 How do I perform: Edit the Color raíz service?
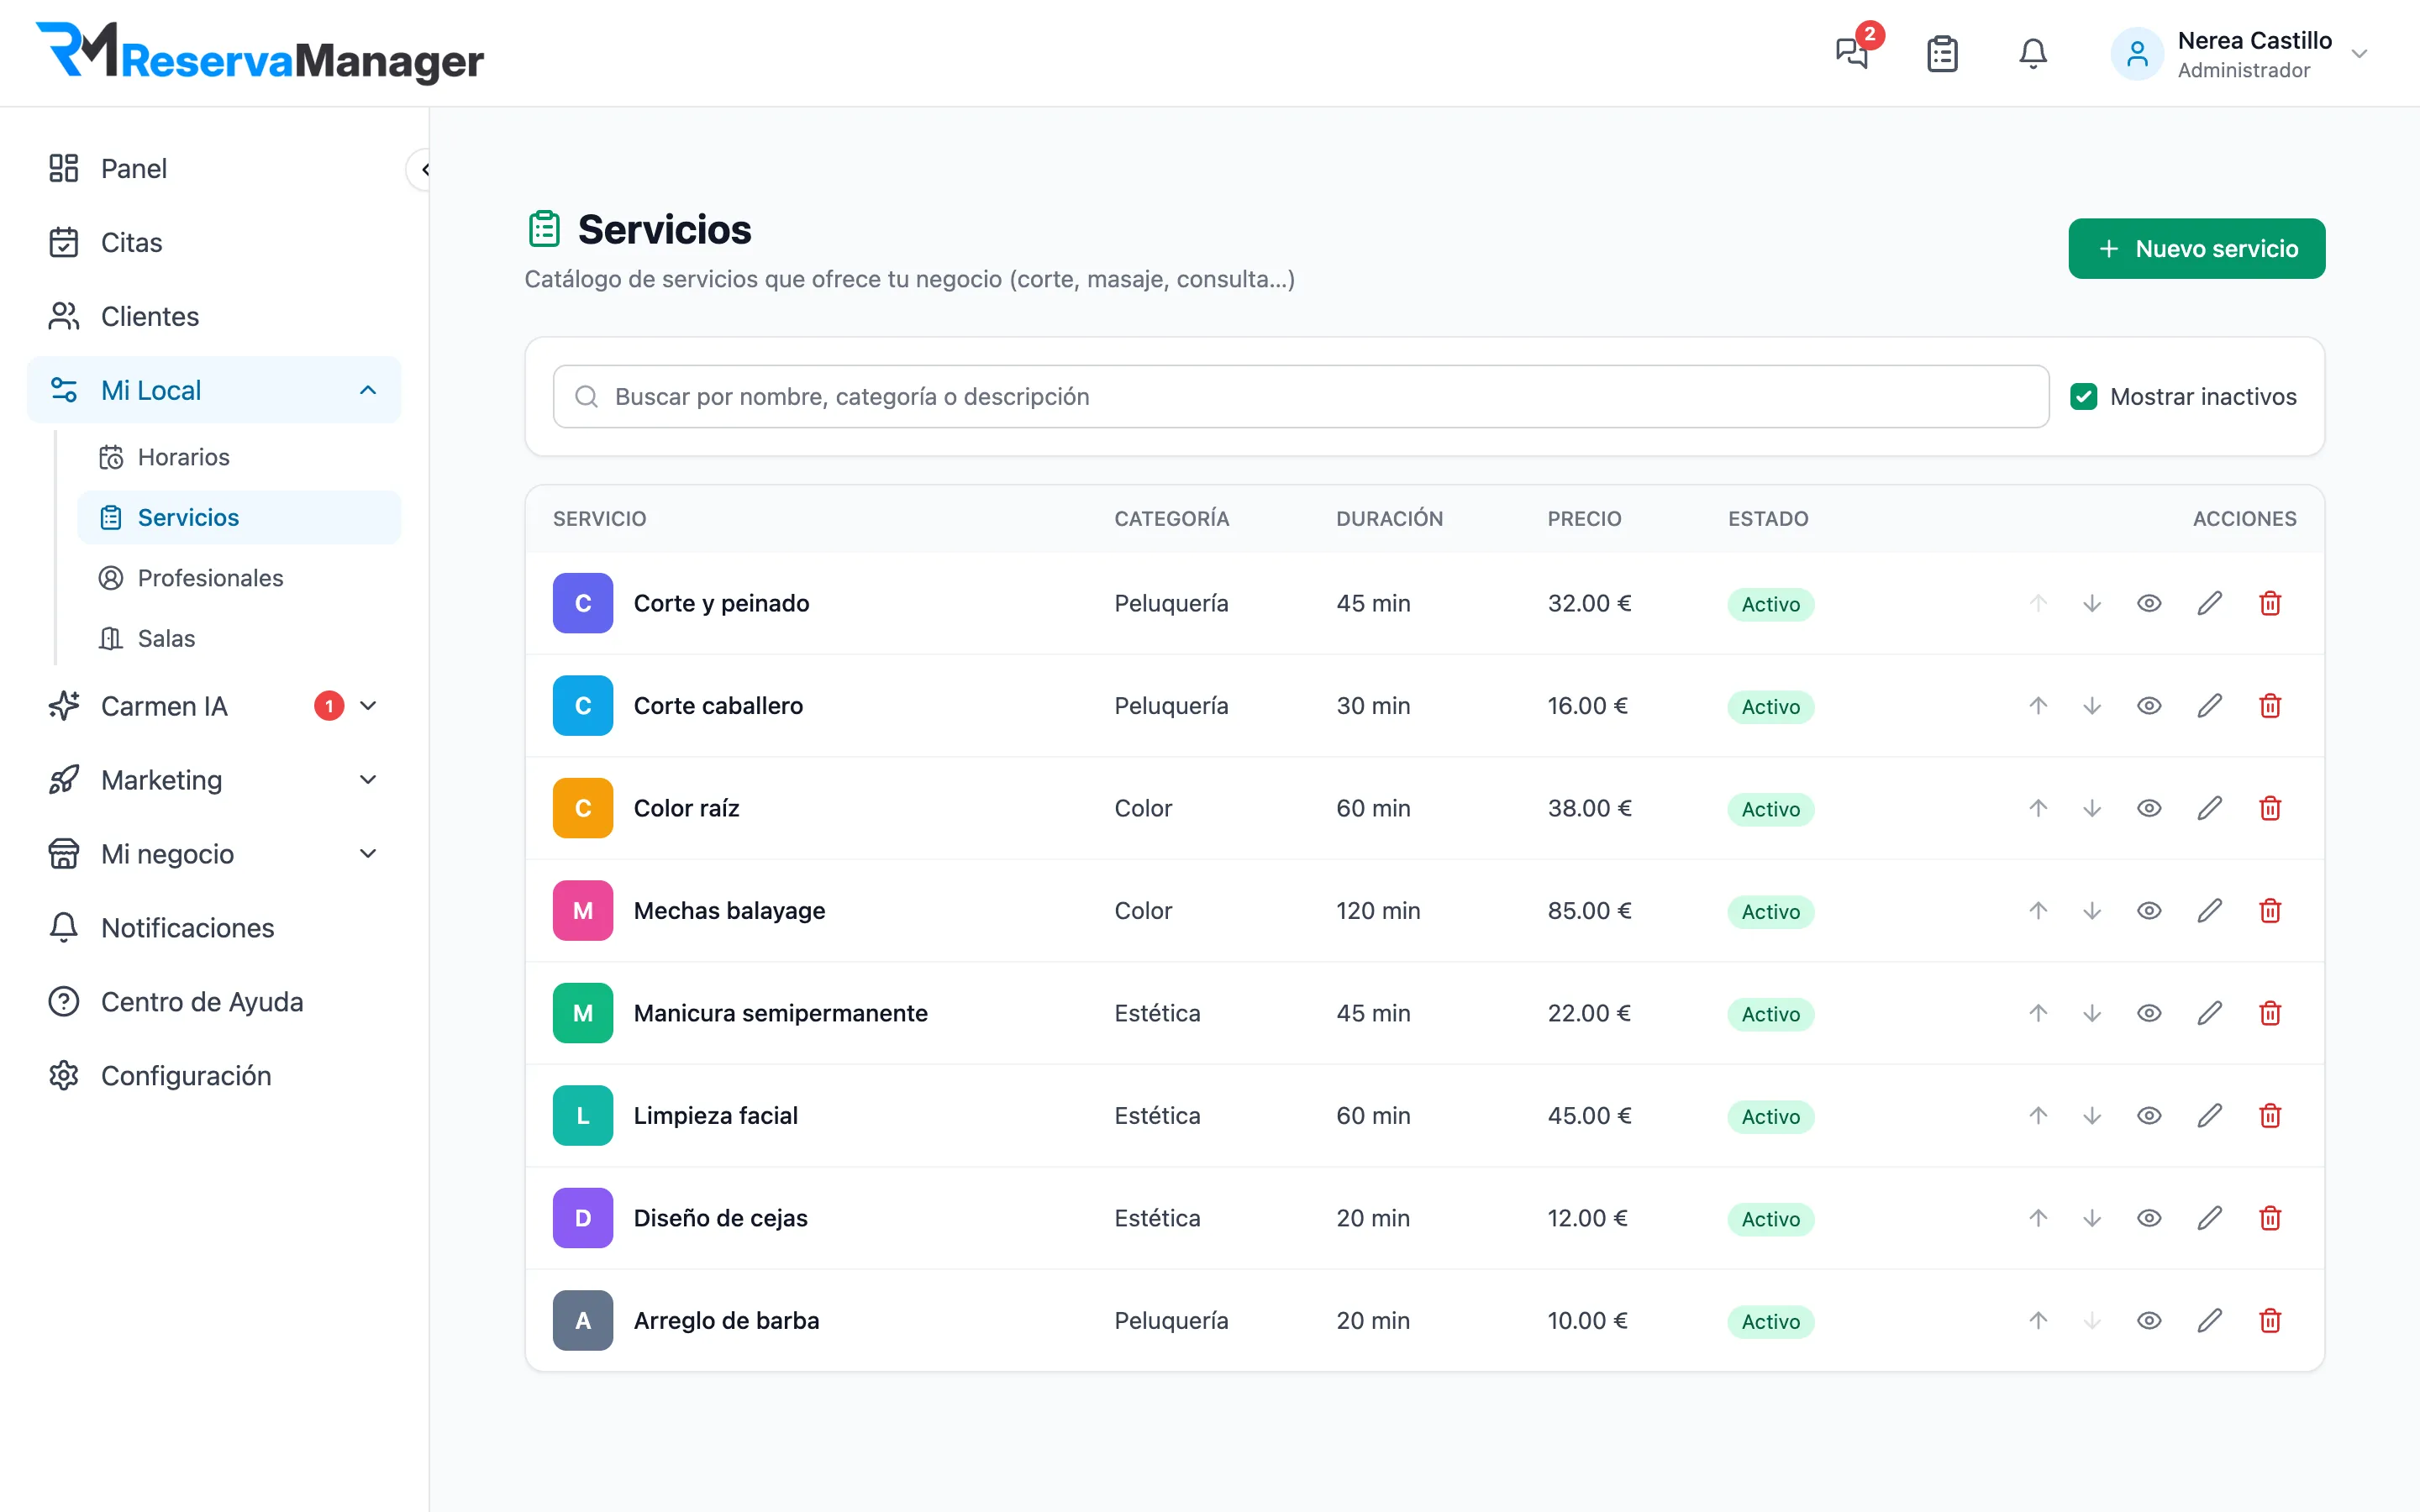(x=2210, y=808)
